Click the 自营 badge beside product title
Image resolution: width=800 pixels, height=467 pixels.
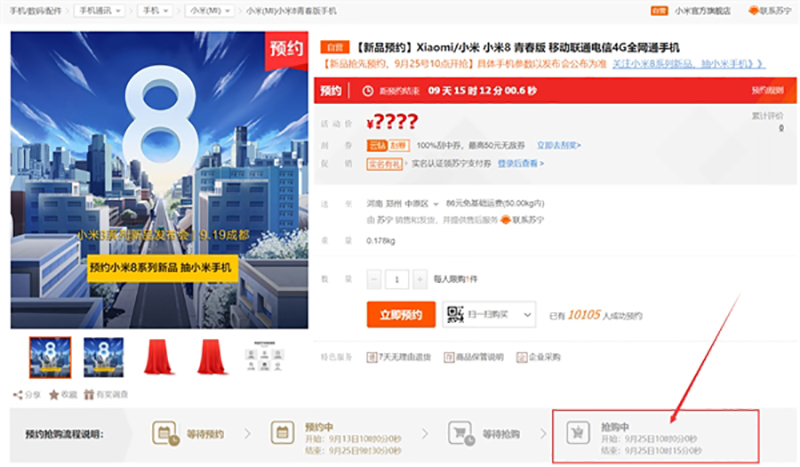click(x=335, y=47)
